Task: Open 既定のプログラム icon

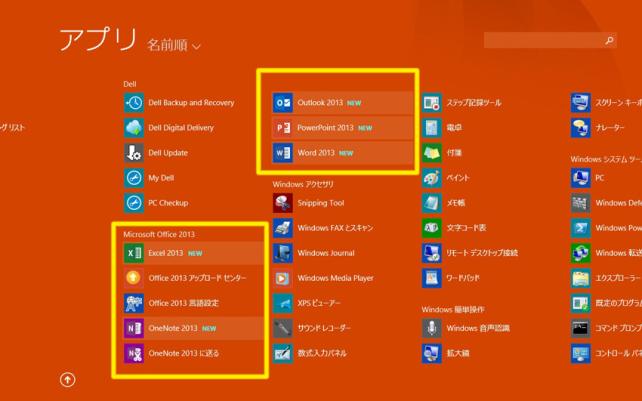Action: pos(581,303)
